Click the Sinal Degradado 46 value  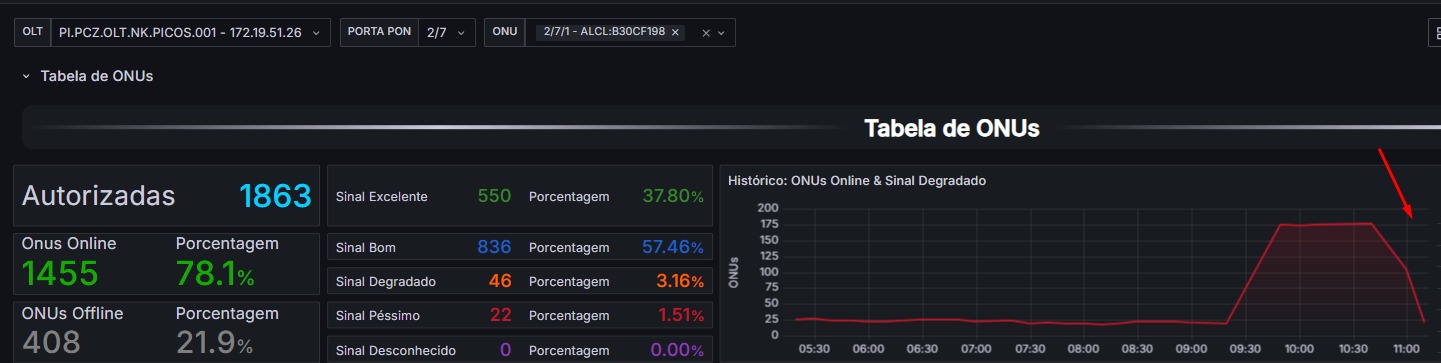click(x=500, y=281)
